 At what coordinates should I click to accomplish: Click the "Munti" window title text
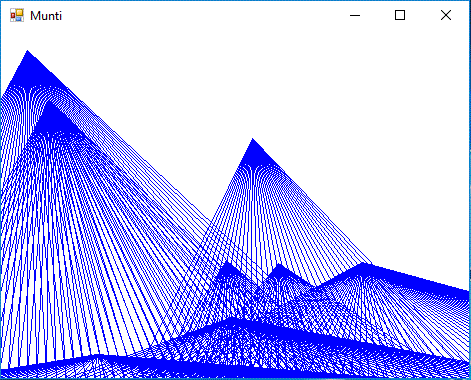tap(46, 16)
